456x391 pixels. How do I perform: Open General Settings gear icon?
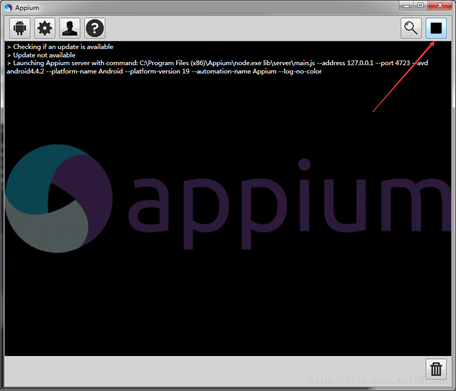[45, 28]
